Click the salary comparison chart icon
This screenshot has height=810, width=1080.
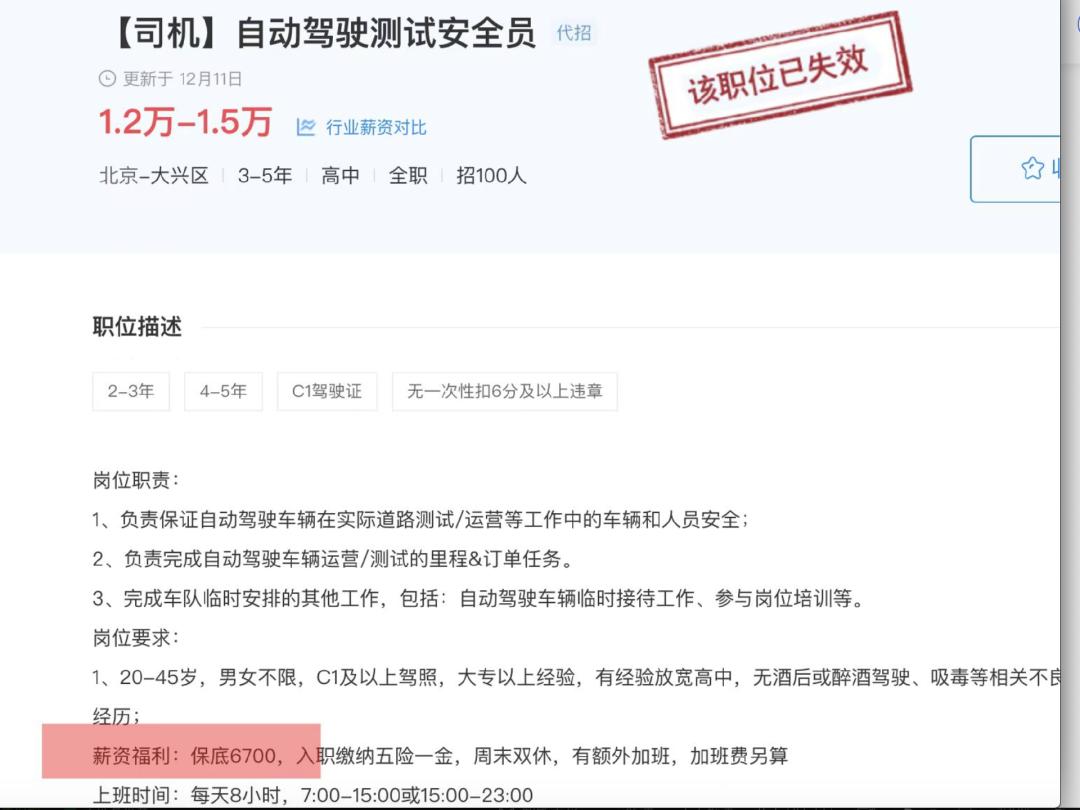coord(306,127)
